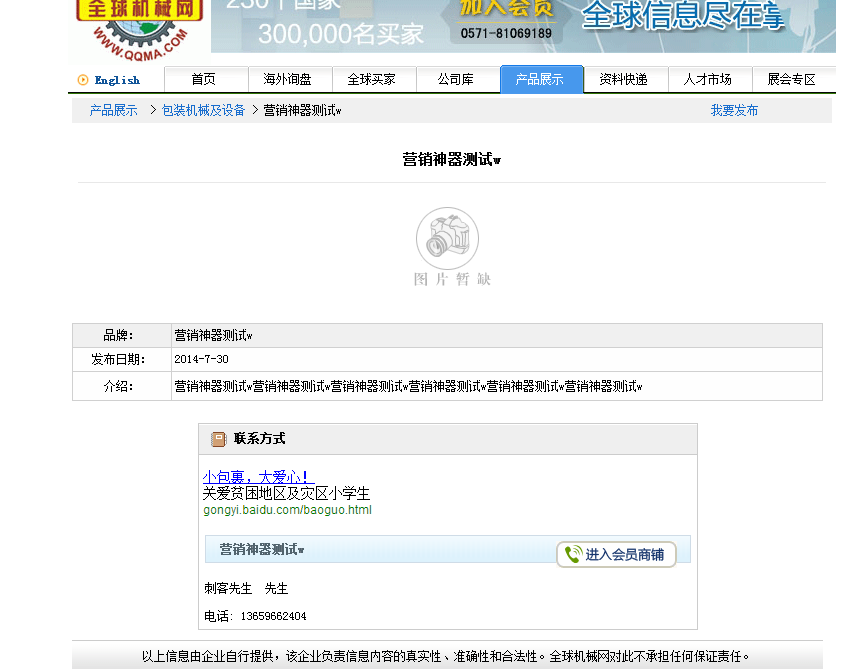Open the 海外询盘 tab
This screenshot has height=669, width=845.
289,79
